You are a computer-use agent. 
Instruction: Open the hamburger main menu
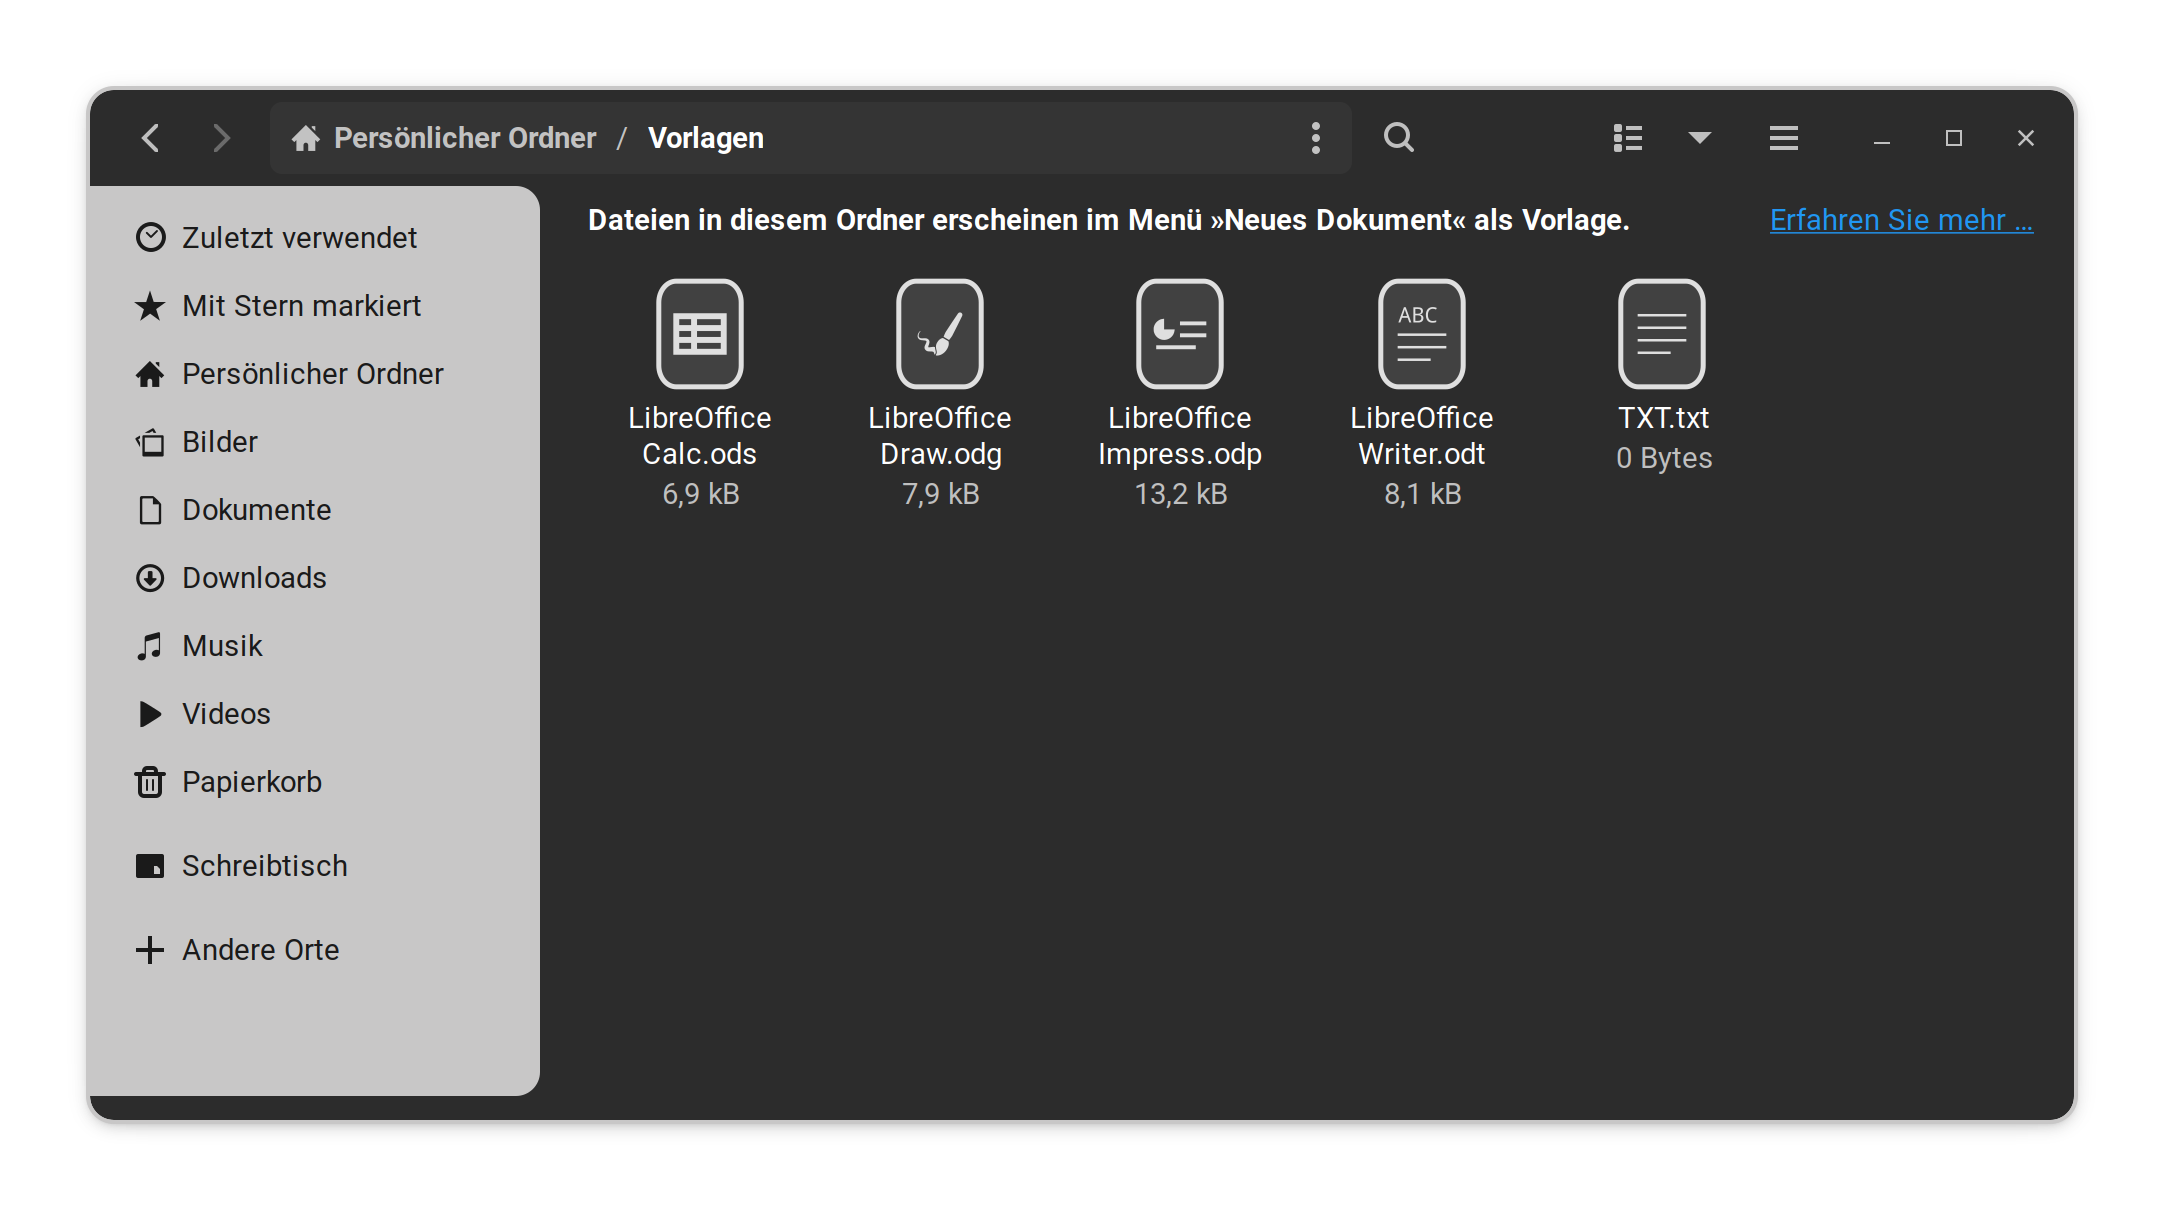click(x=1783, y=138)
